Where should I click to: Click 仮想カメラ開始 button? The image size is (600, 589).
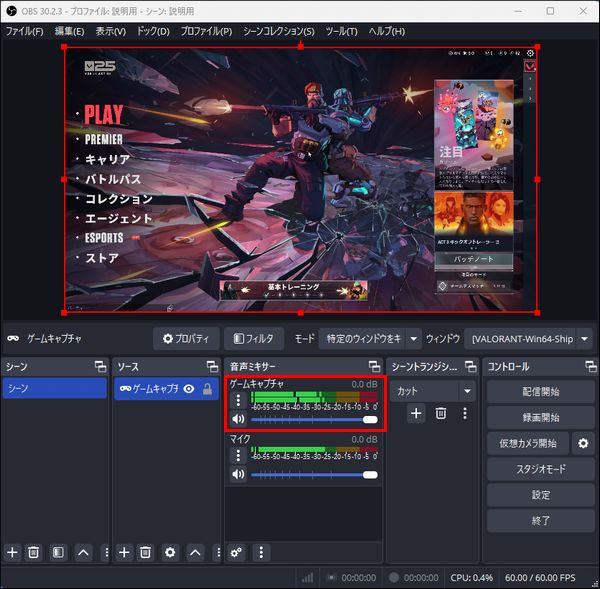pos(528,444)
